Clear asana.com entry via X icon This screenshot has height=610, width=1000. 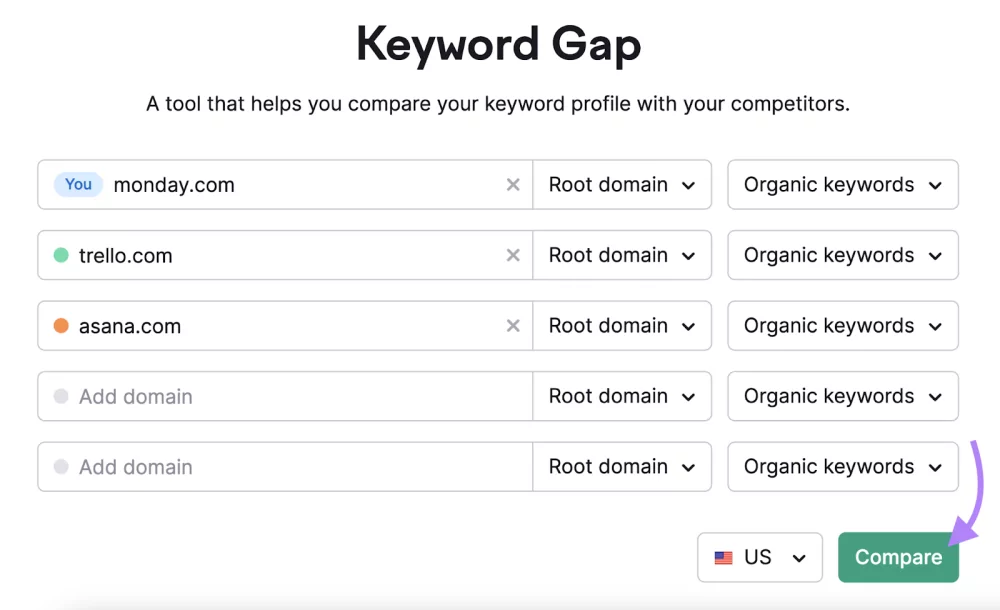[x=513, y=326]
